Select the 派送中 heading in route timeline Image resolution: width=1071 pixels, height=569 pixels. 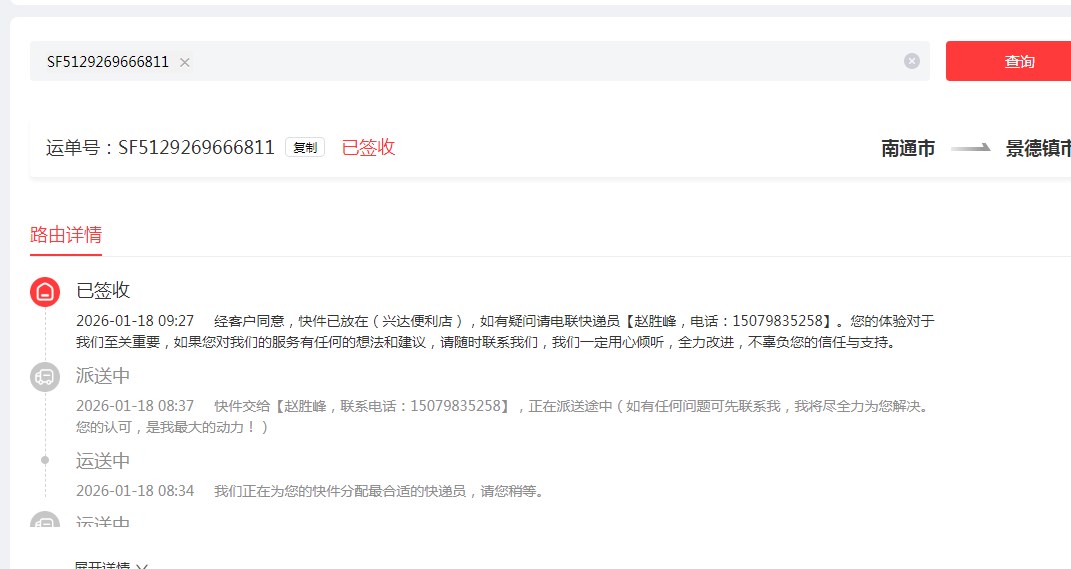pos(103,376)
